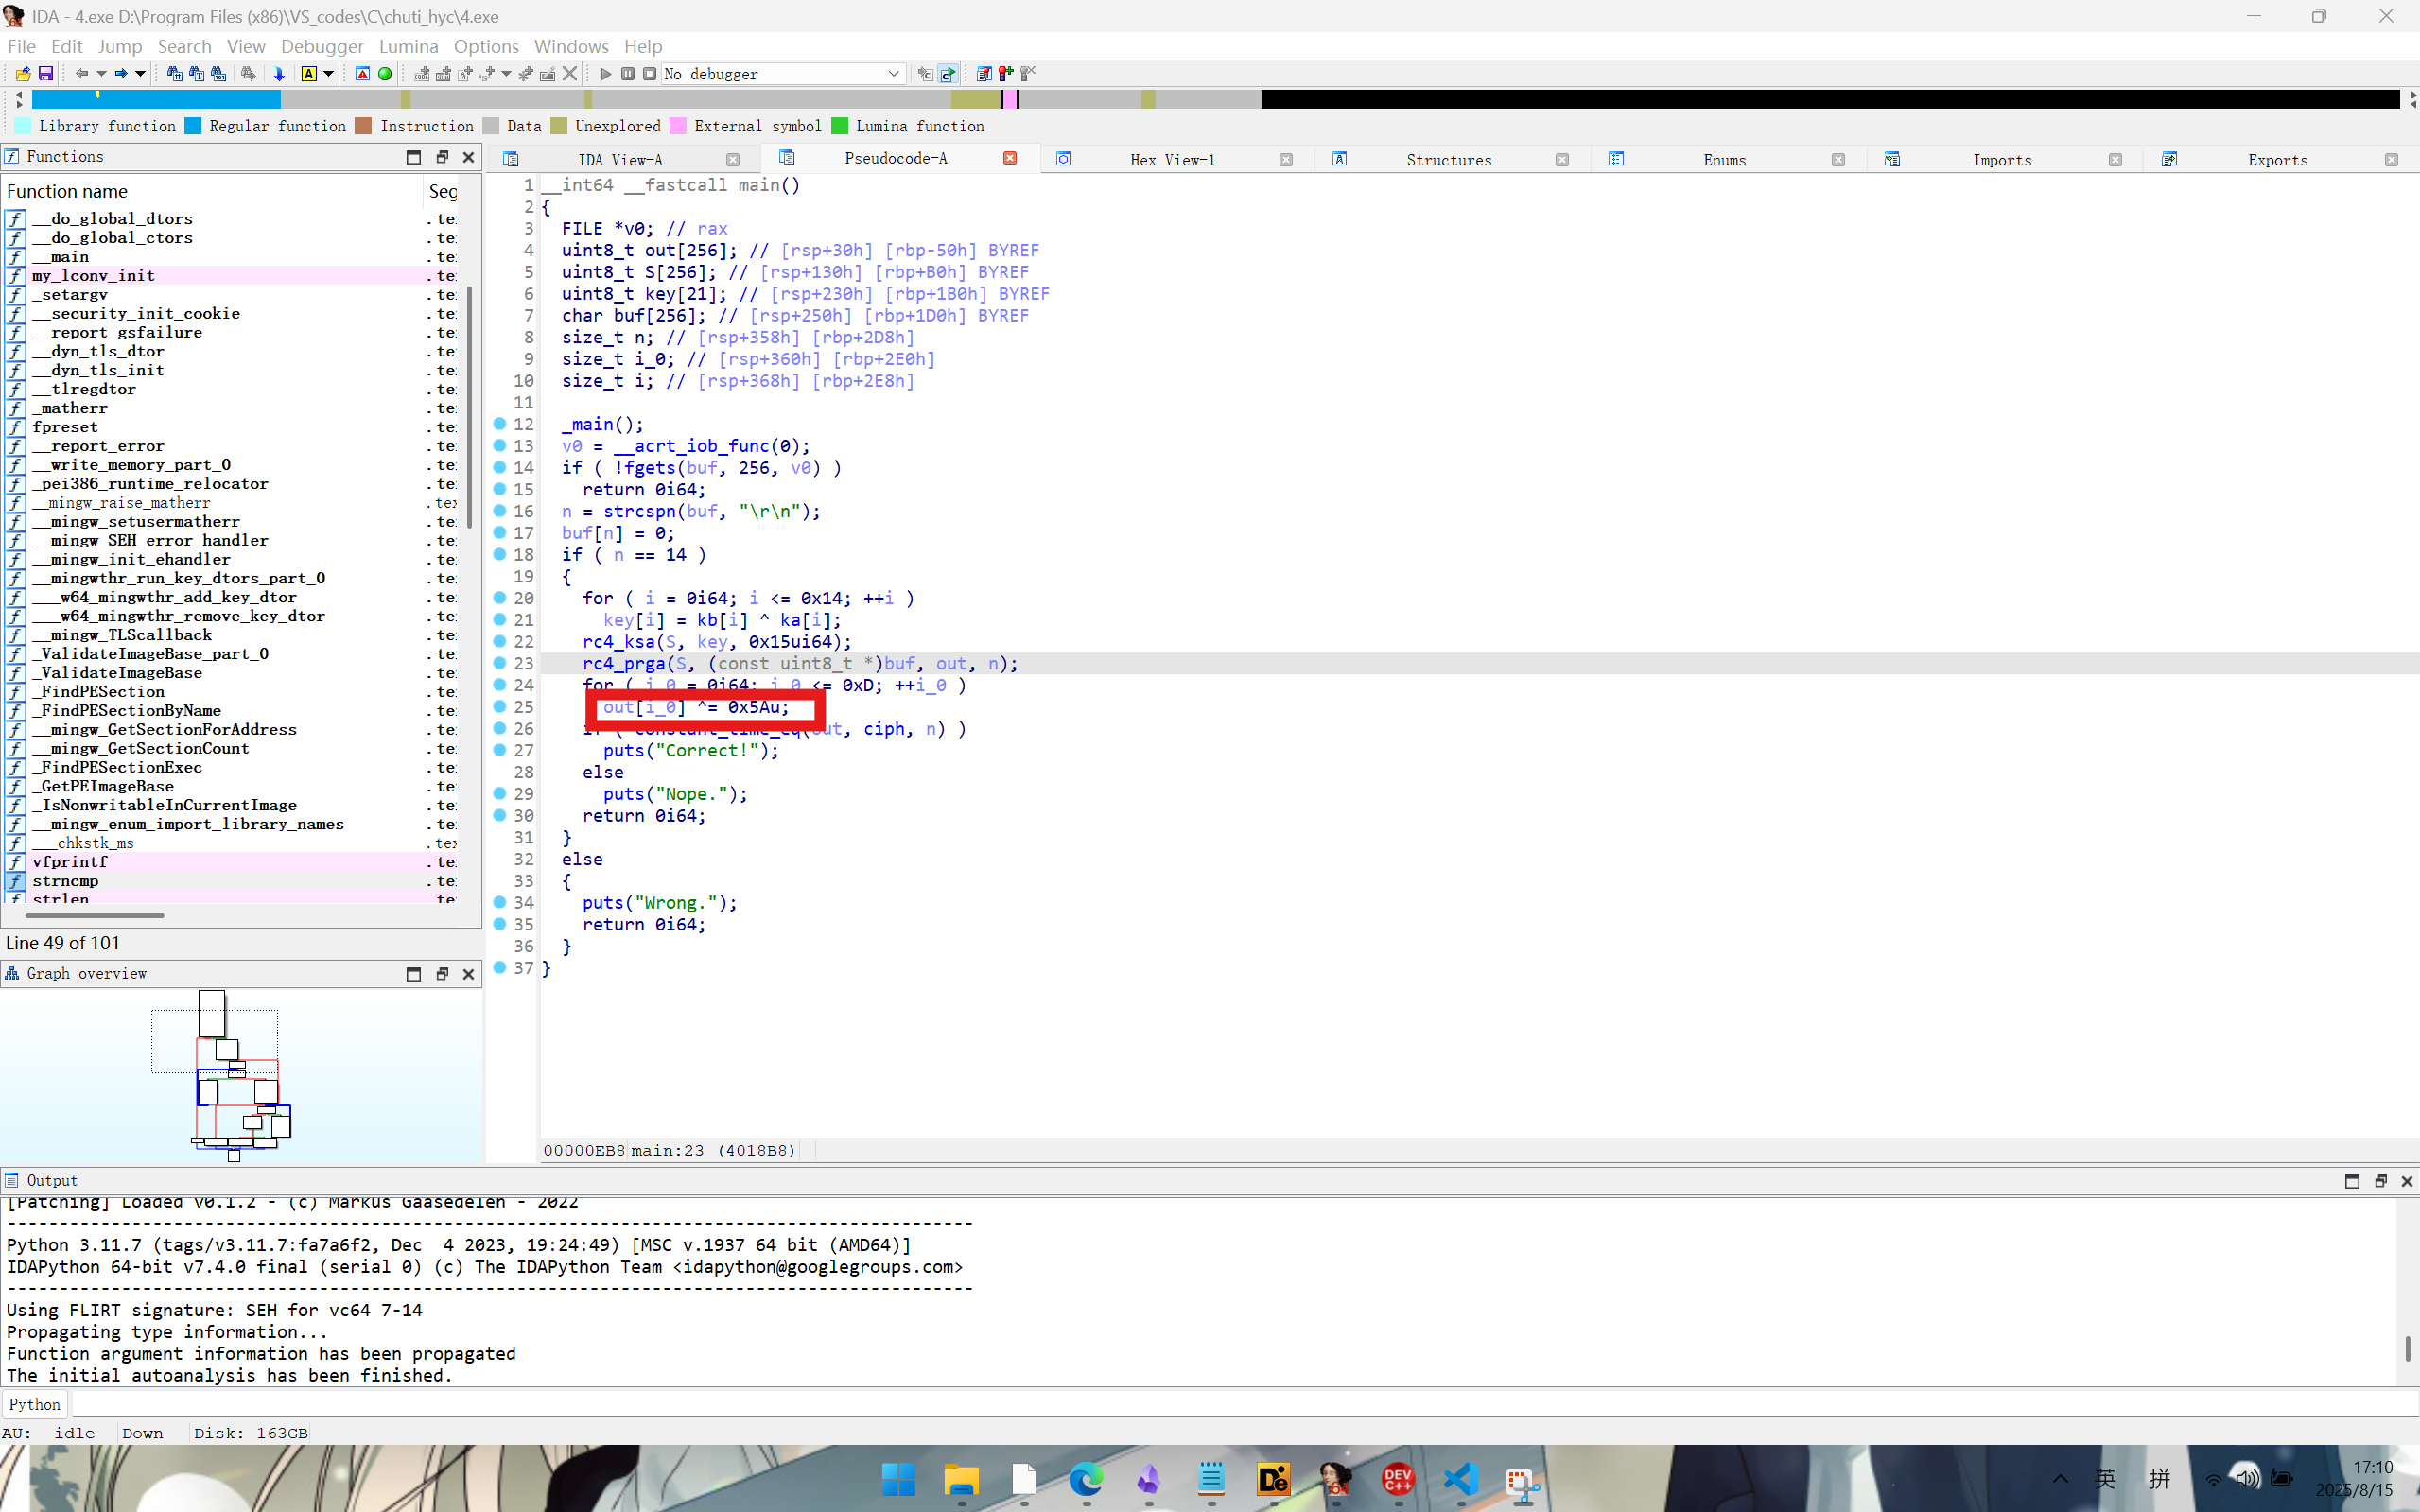The image size is (2420, 1512).
Task: Open Microsoft Edge from the taskbar
Action: click(x=1086, y=1479)
